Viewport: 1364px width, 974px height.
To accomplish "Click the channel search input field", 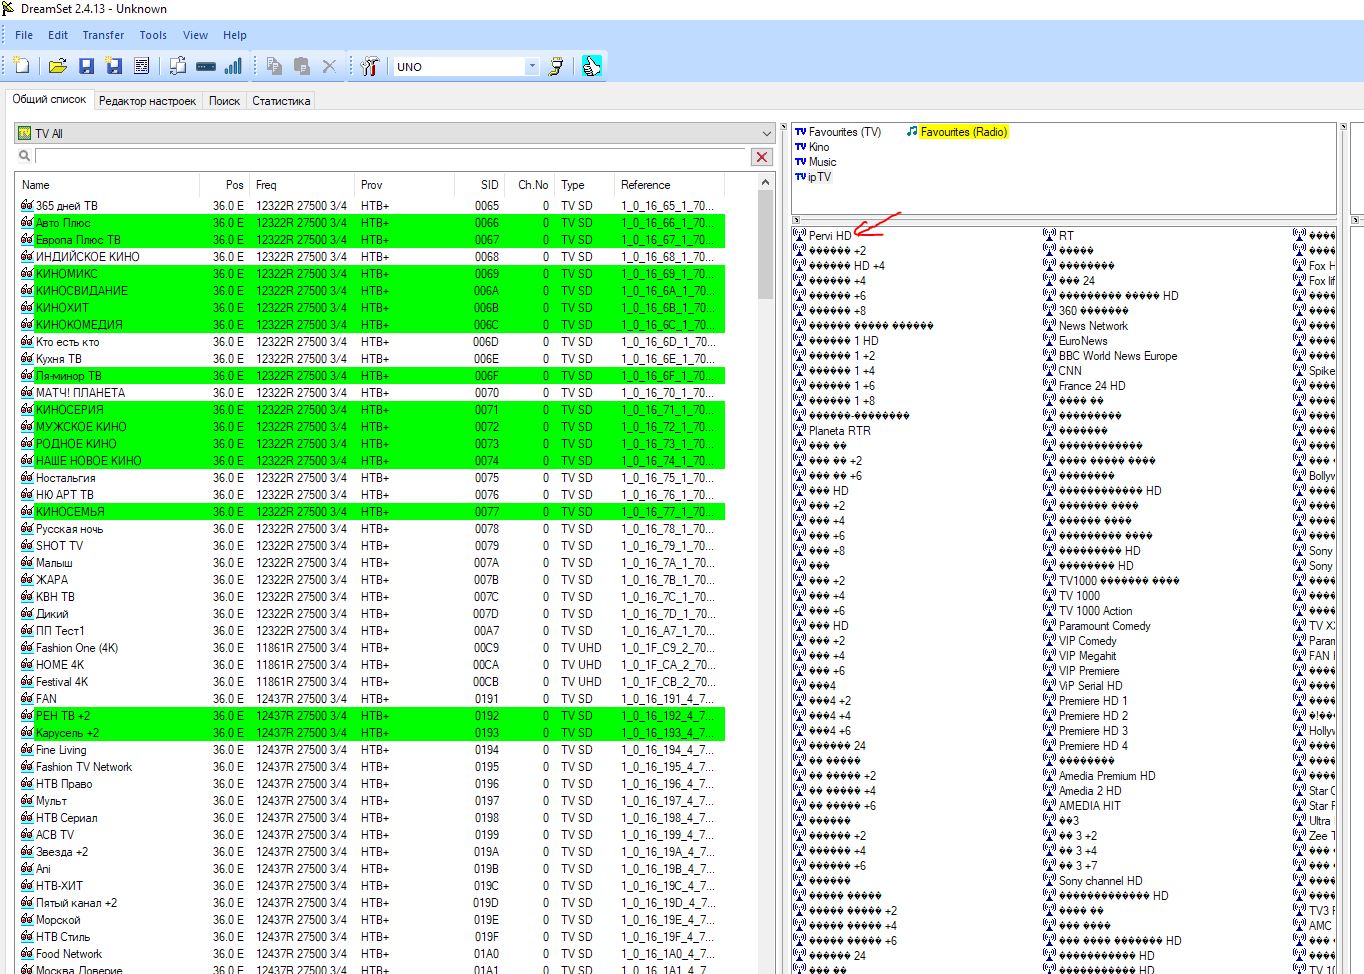I will pos(391,157).
